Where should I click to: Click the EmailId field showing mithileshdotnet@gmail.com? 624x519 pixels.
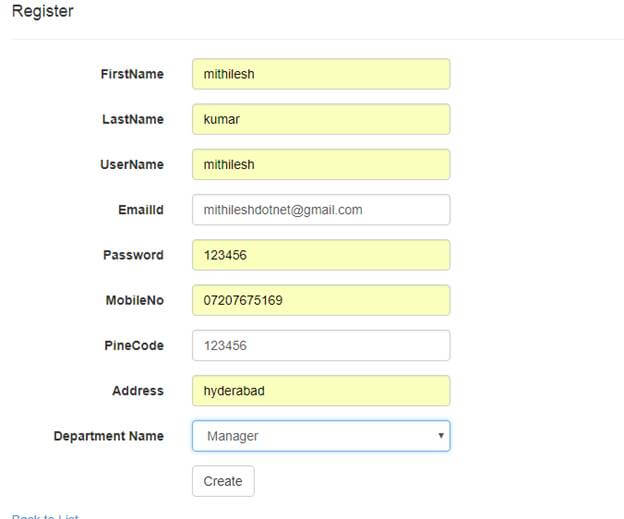[320, 210]
